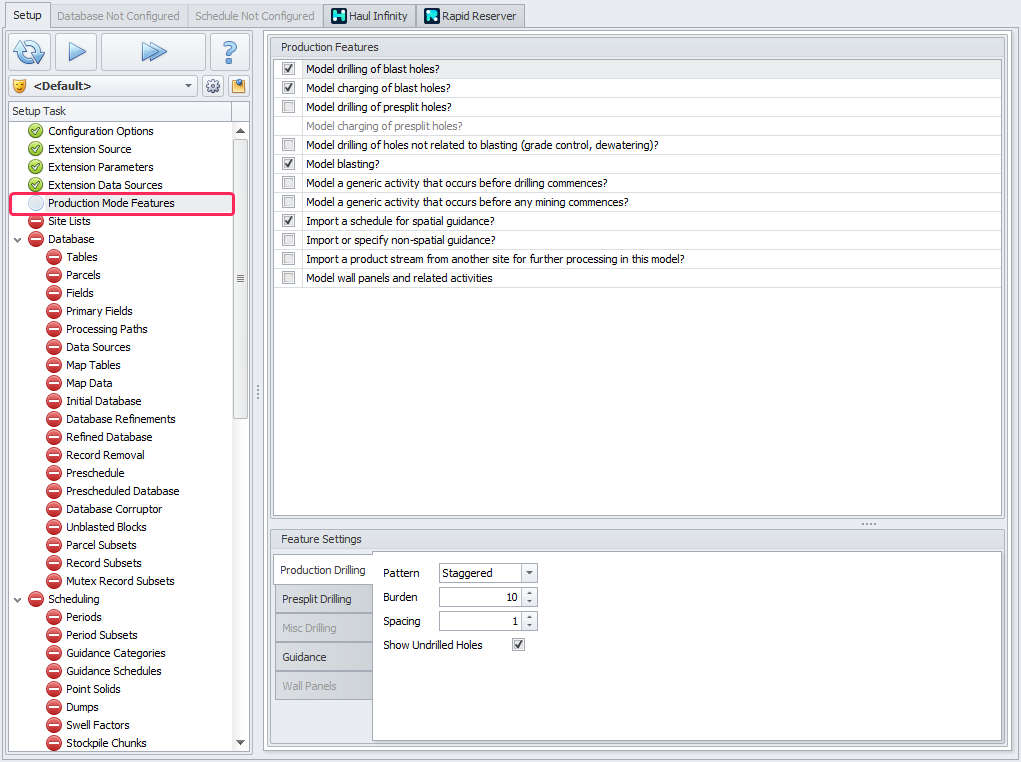1021x762 pixels.
Task: Click red status icon next to Dumps
Action: click(54, 707)
